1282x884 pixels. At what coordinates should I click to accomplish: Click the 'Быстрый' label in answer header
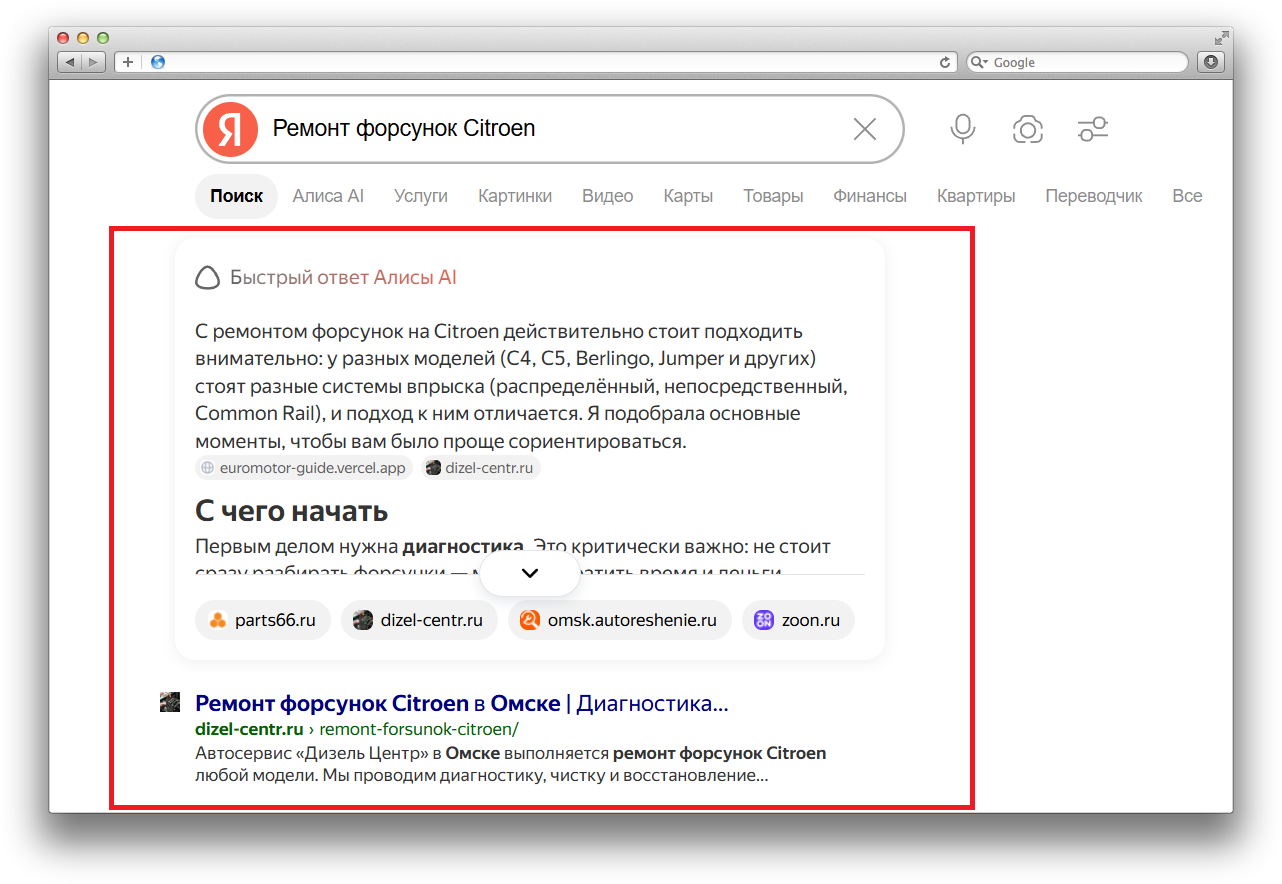(x=271, y=278)
